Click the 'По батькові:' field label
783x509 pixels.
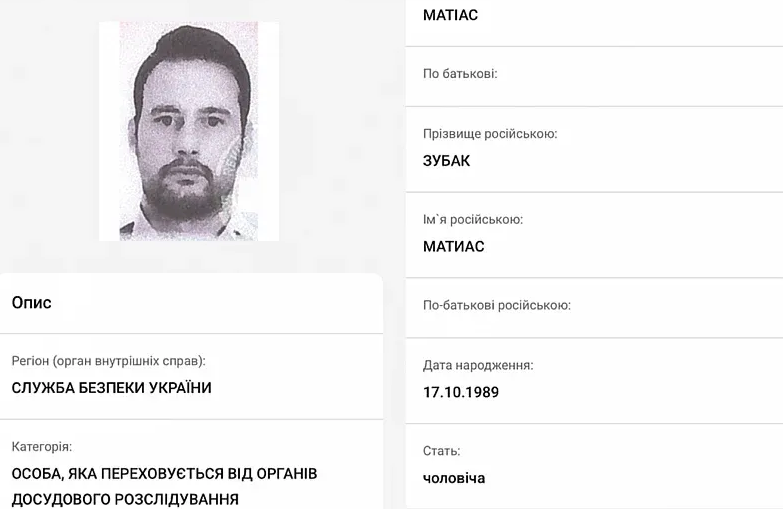[x=460, y=74]
